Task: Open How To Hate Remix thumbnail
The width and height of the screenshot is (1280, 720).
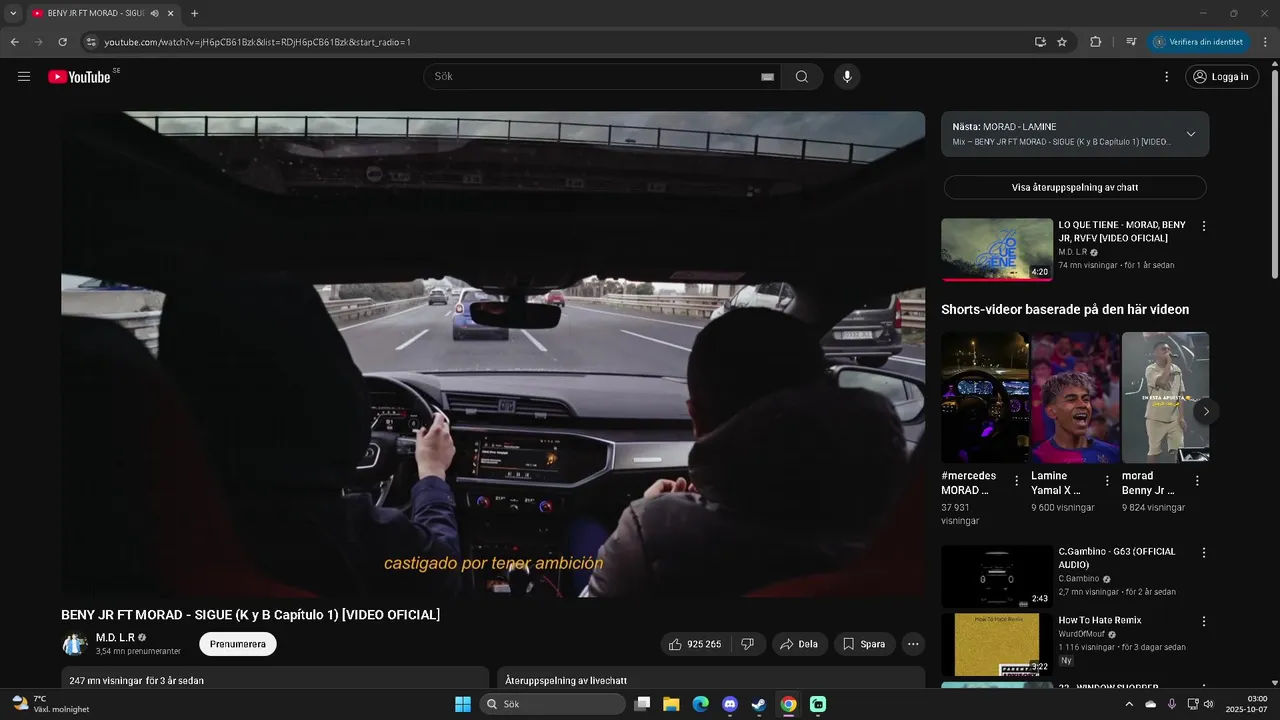Action: coord(997,645)
